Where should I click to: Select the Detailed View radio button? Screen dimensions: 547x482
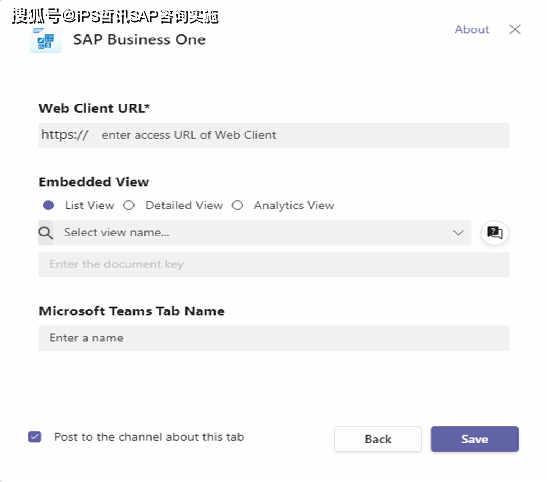click(129, 205)
